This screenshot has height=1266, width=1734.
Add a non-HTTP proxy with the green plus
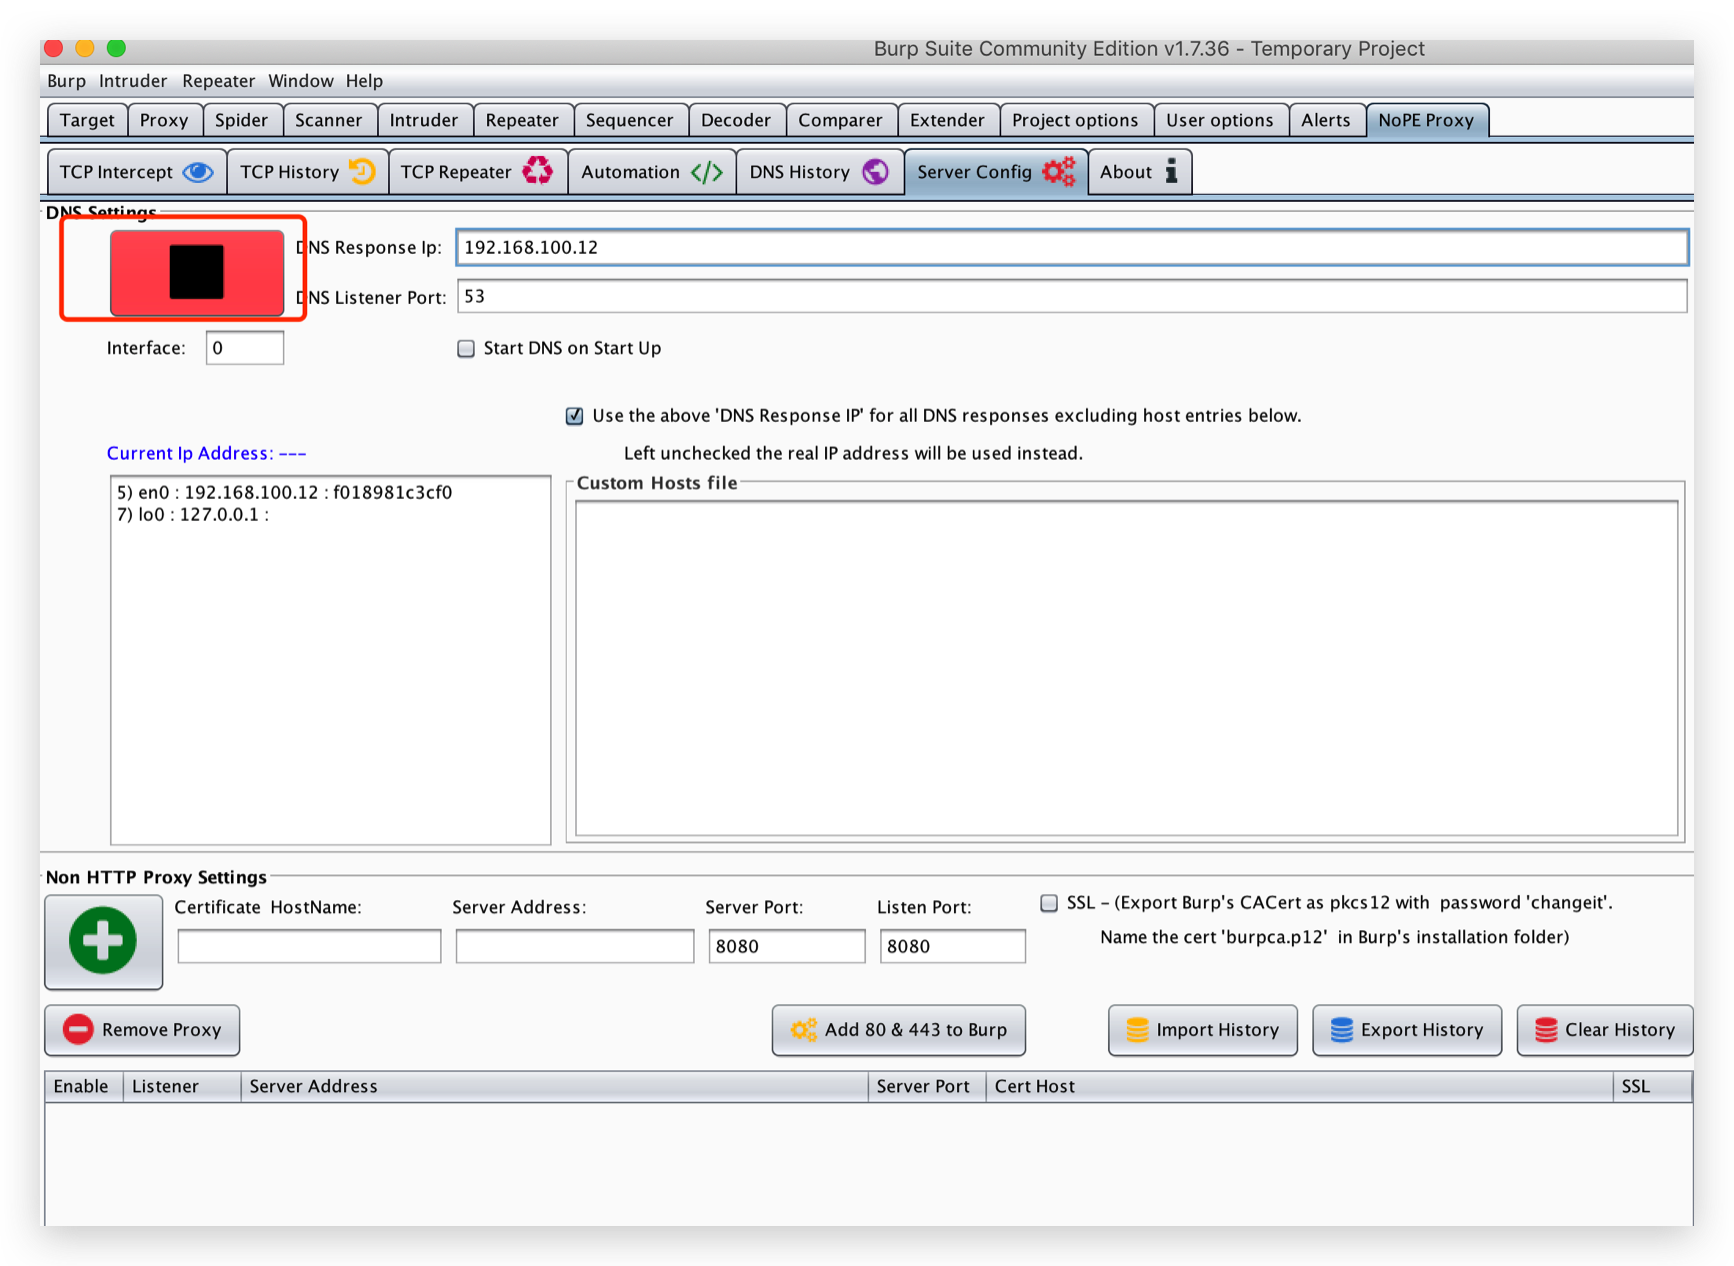103,941
